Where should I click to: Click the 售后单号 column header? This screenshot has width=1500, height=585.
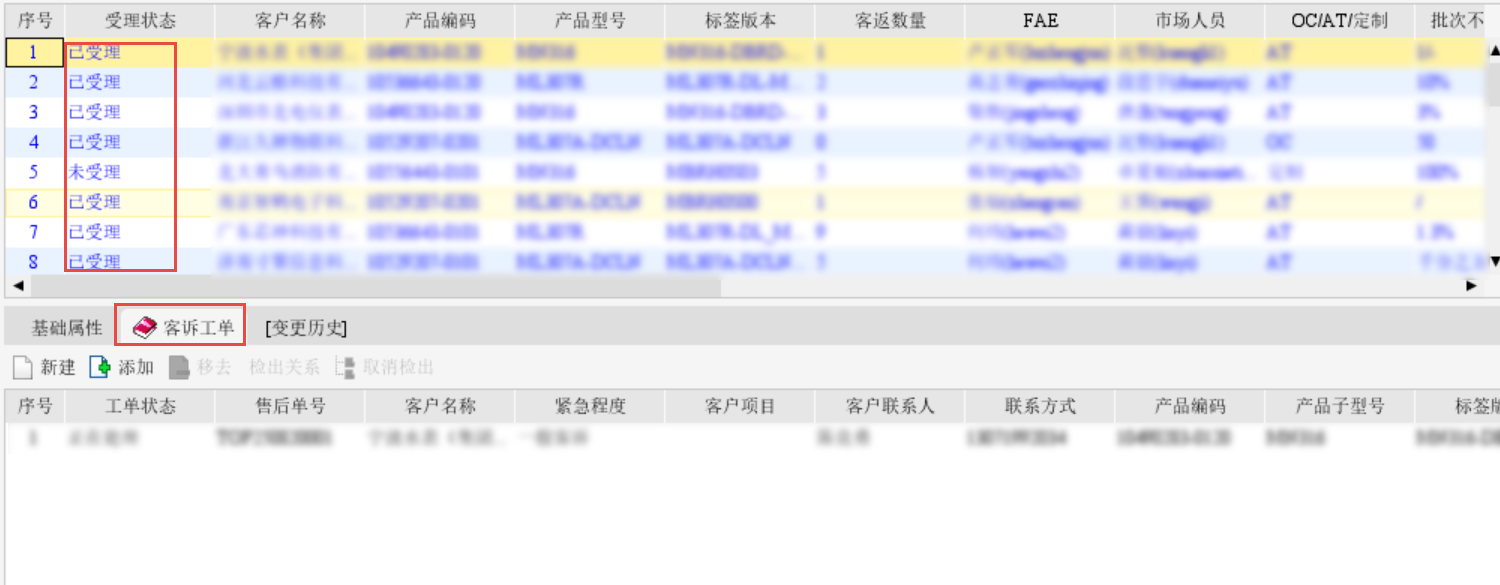(x=290, y=406)
